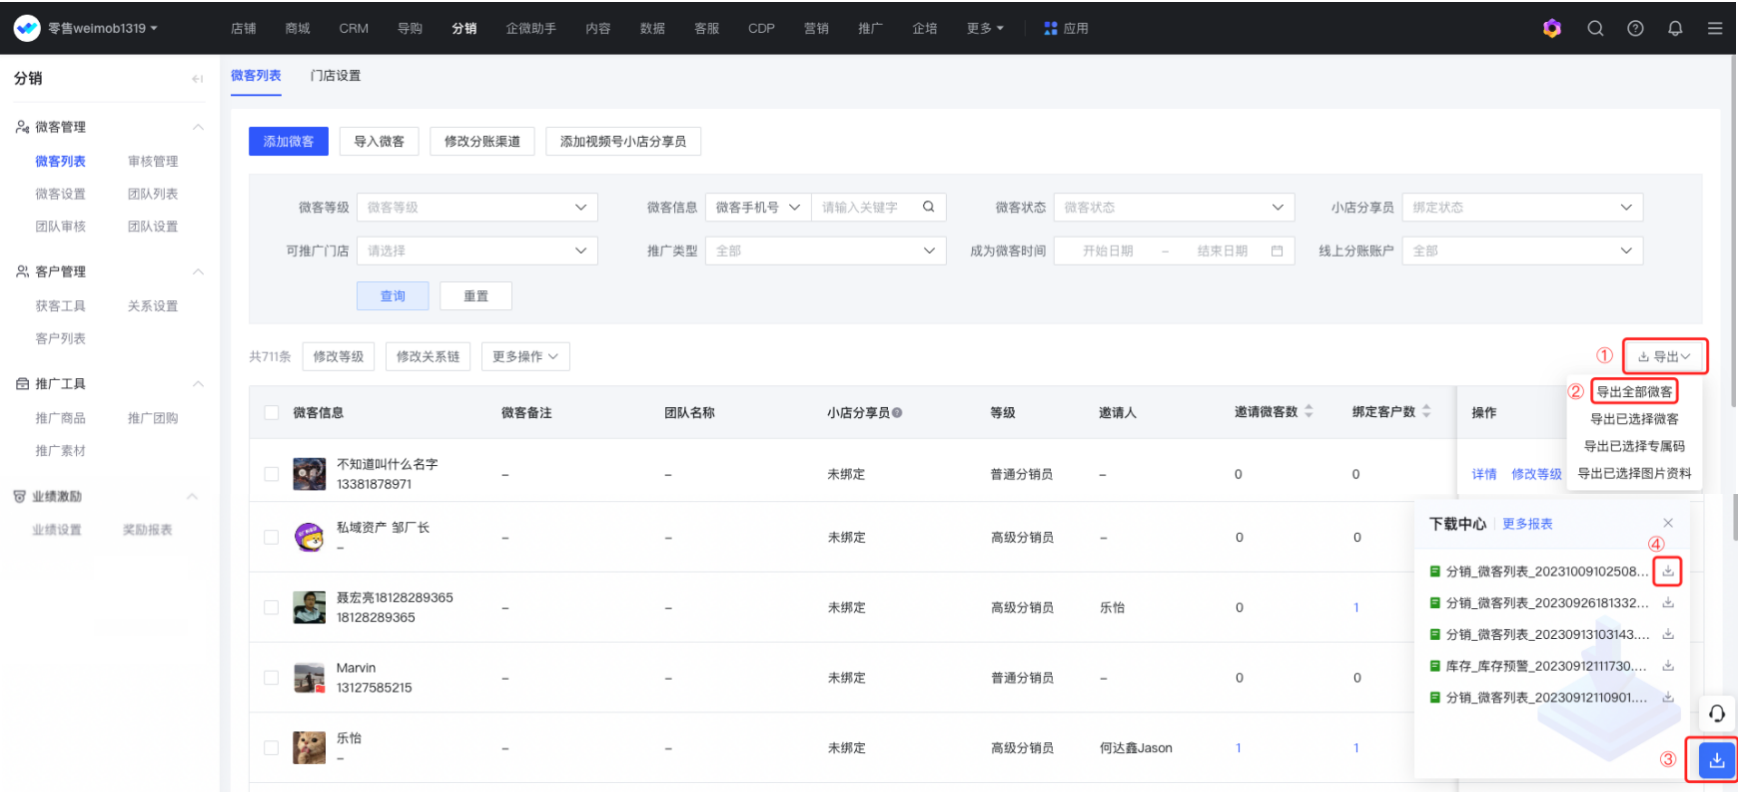Select 导出已选择专属码 from export menu
Screen dimensions: 1740x800
1634,446
